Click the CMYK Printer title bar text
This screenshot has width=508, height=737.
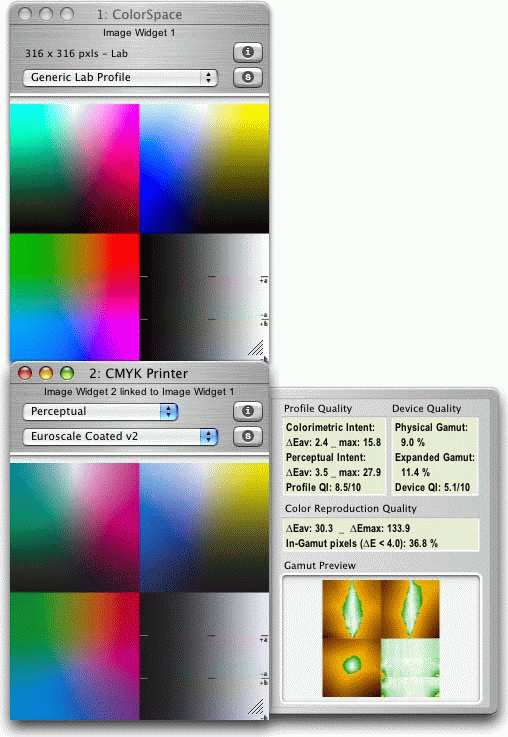point(138,374)
